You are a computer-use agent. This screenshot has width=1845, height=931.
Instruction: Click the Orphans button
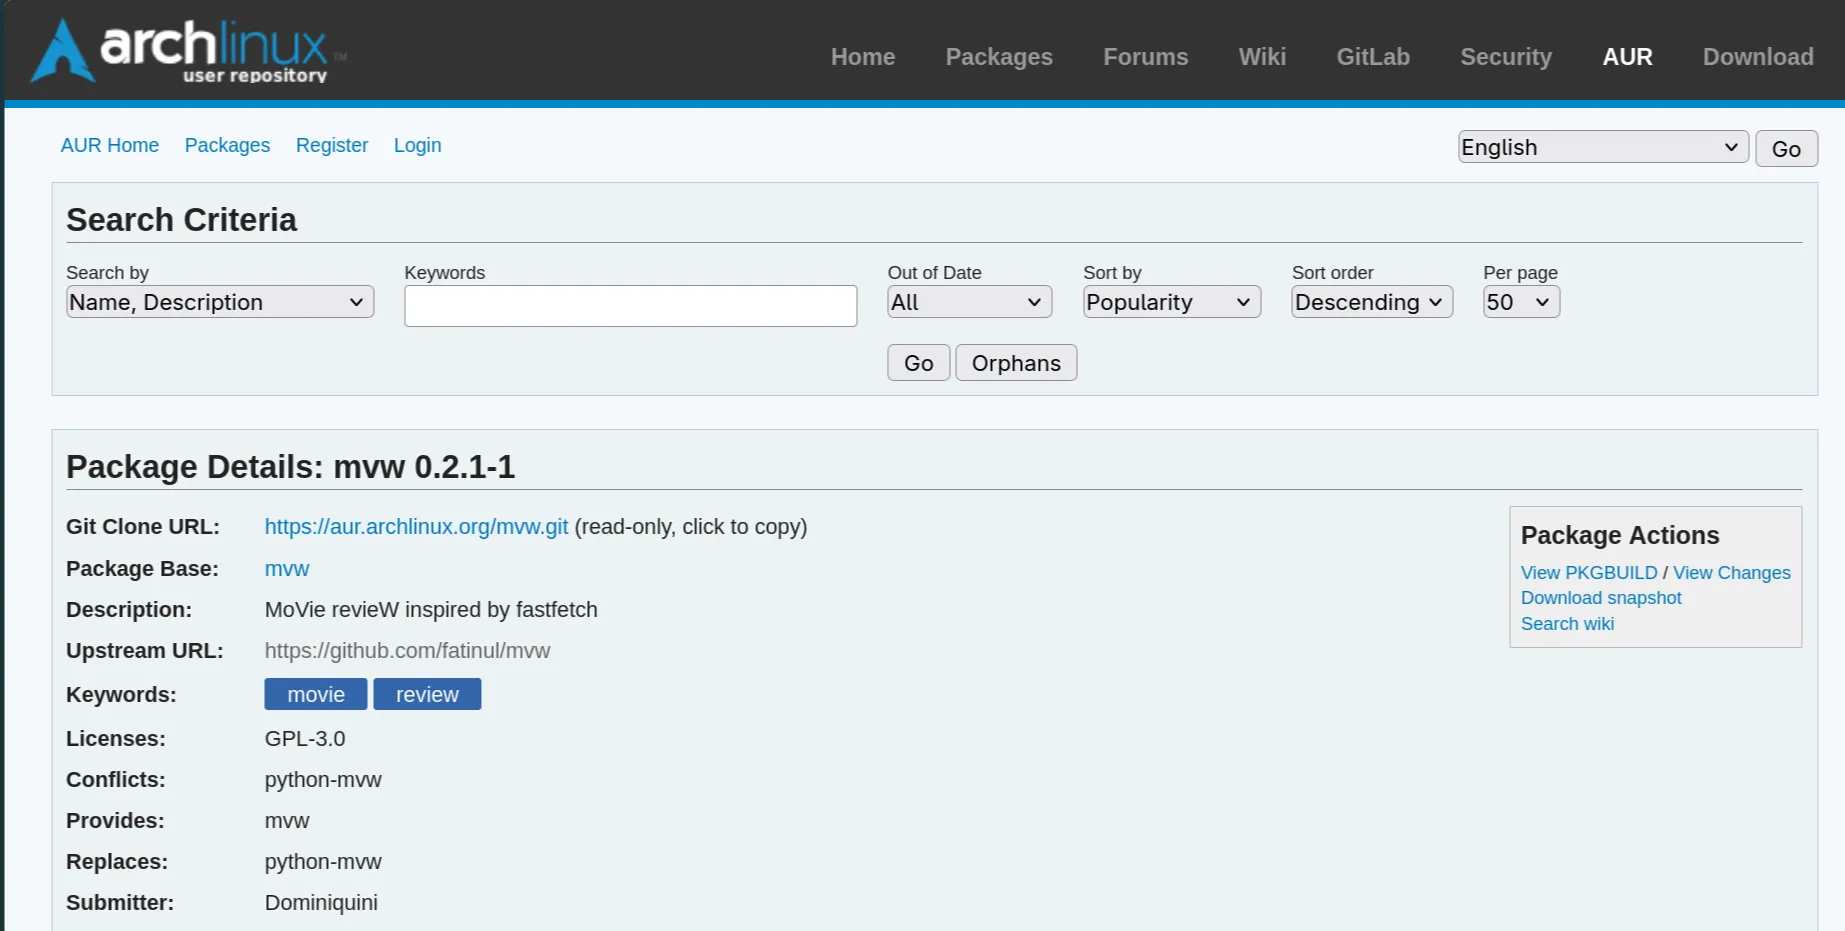click(x=1015, y=363)
